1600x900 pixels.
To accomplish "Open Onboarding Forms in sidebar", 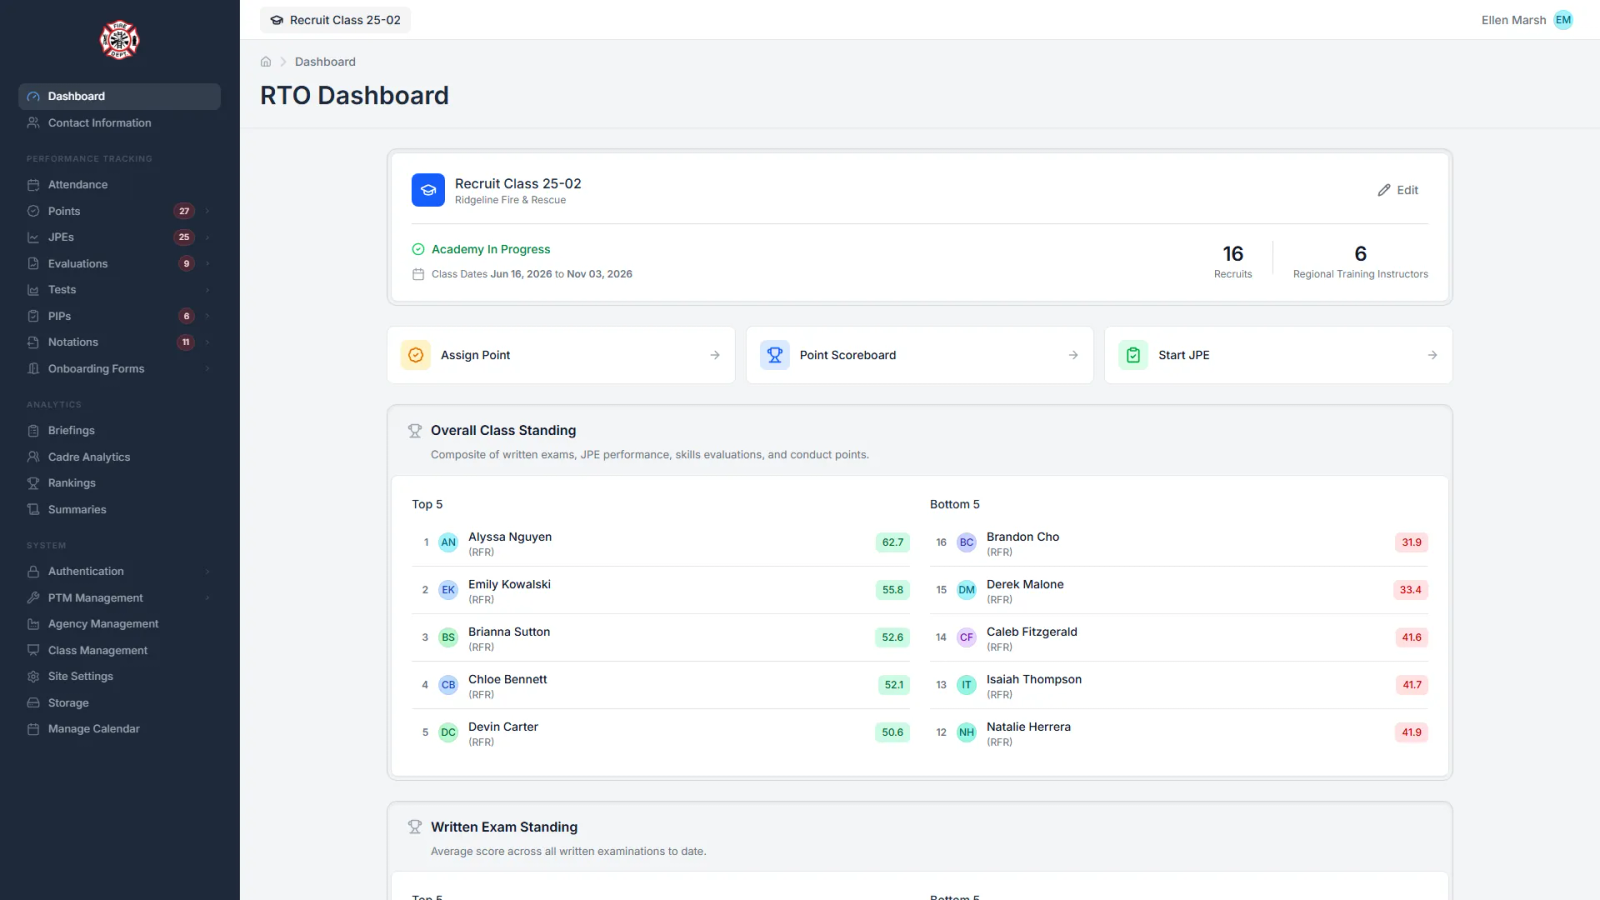I will [x=119, y=369].
